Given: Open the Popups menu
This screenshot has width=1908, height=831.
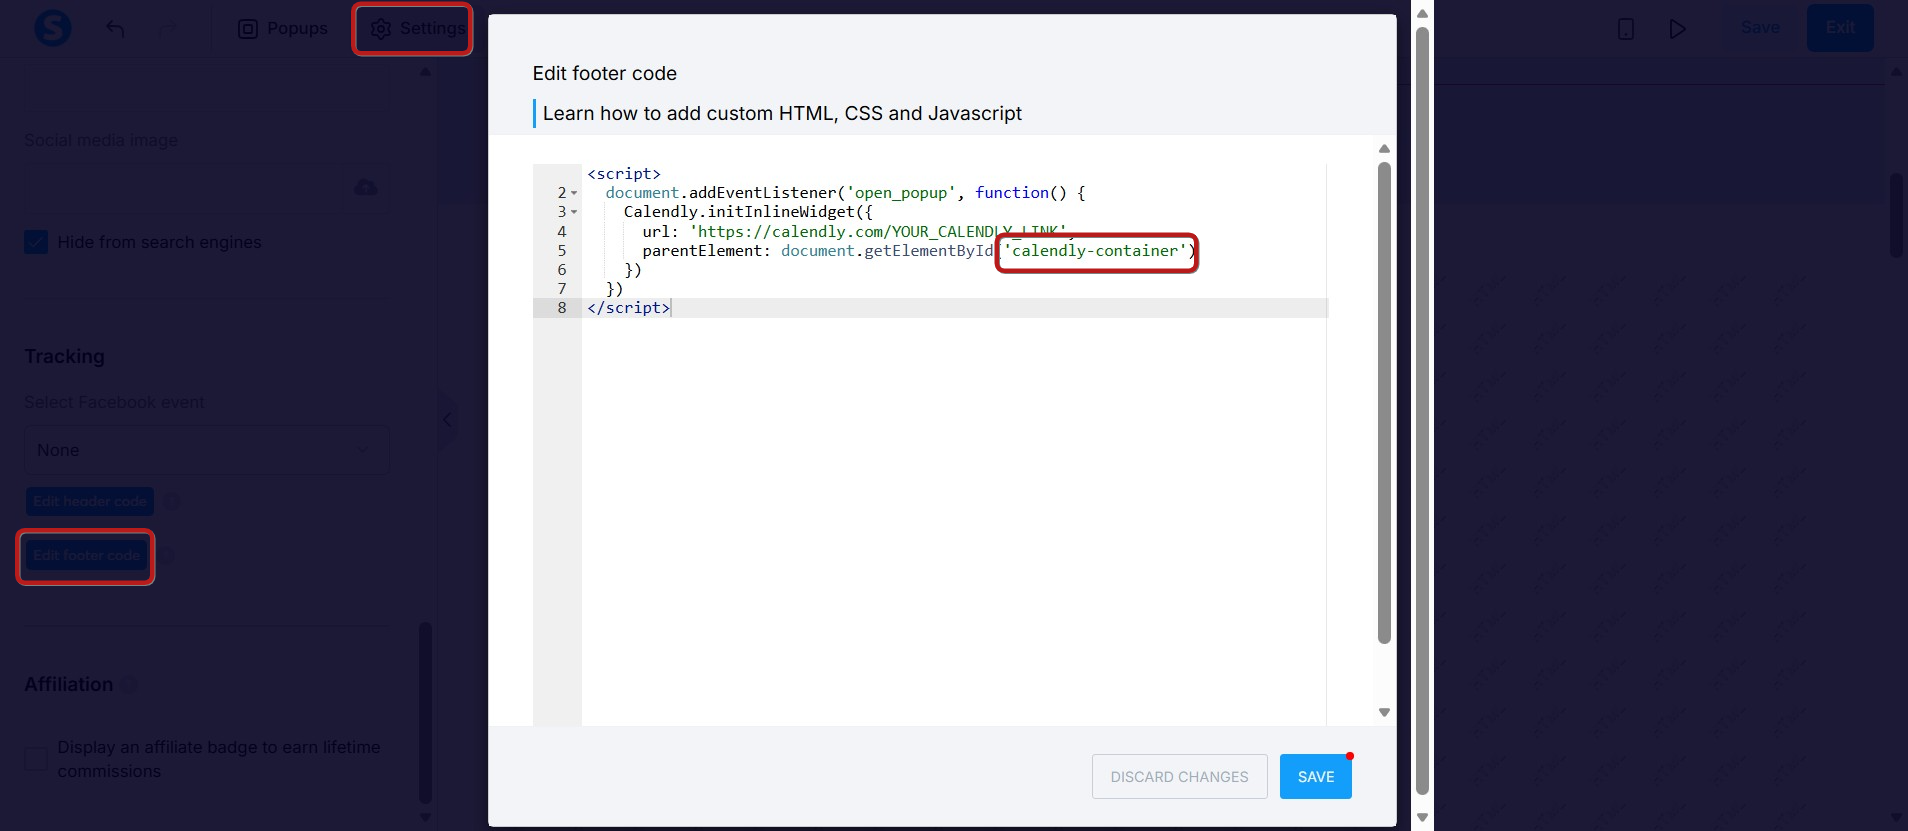Looking at the screenshot, I should tap(283, 29).
